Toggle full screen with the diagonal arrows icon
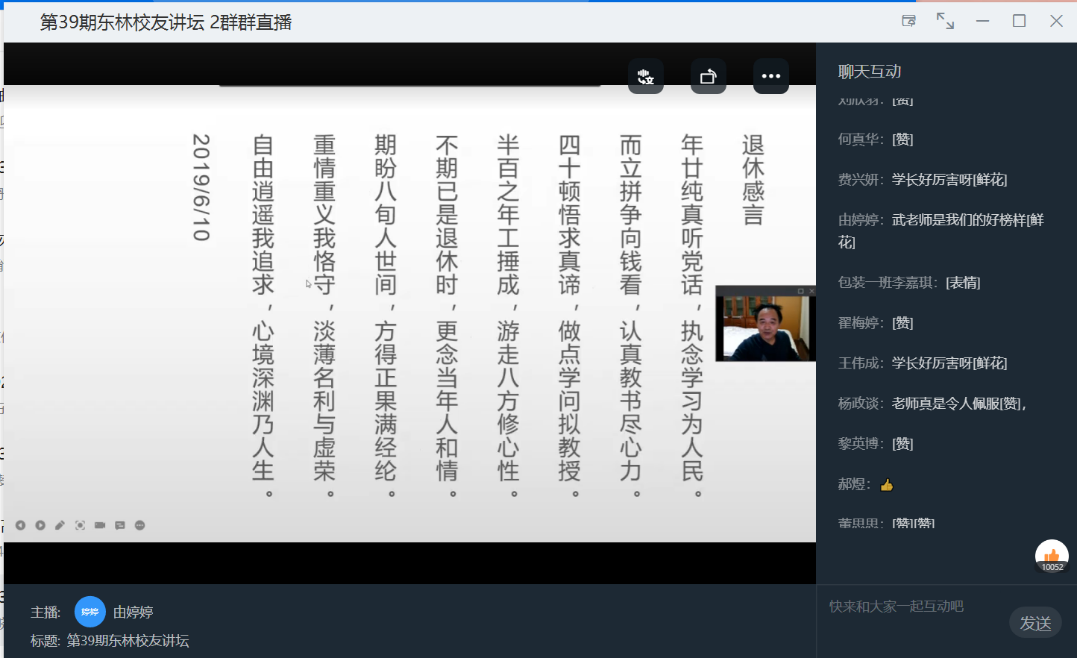 click(945, 21)
